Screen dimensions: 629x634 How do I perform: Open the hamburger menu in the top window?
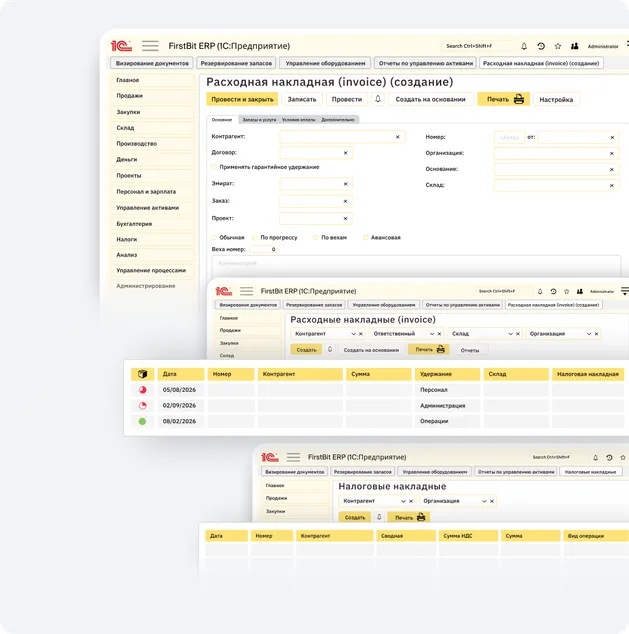tap(150, 46)
